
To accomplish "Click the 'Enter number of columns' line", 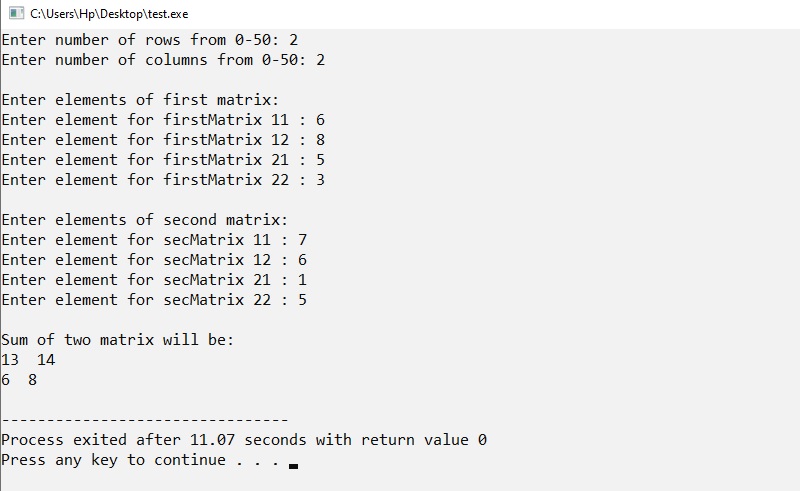I will [x=163, y=60].
